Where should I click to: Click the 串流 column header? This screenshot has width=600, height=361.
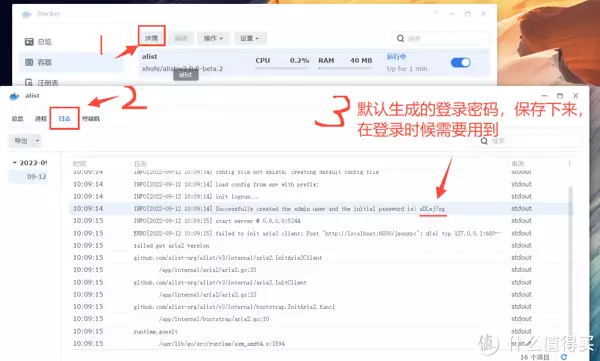[x=518, y=163]
